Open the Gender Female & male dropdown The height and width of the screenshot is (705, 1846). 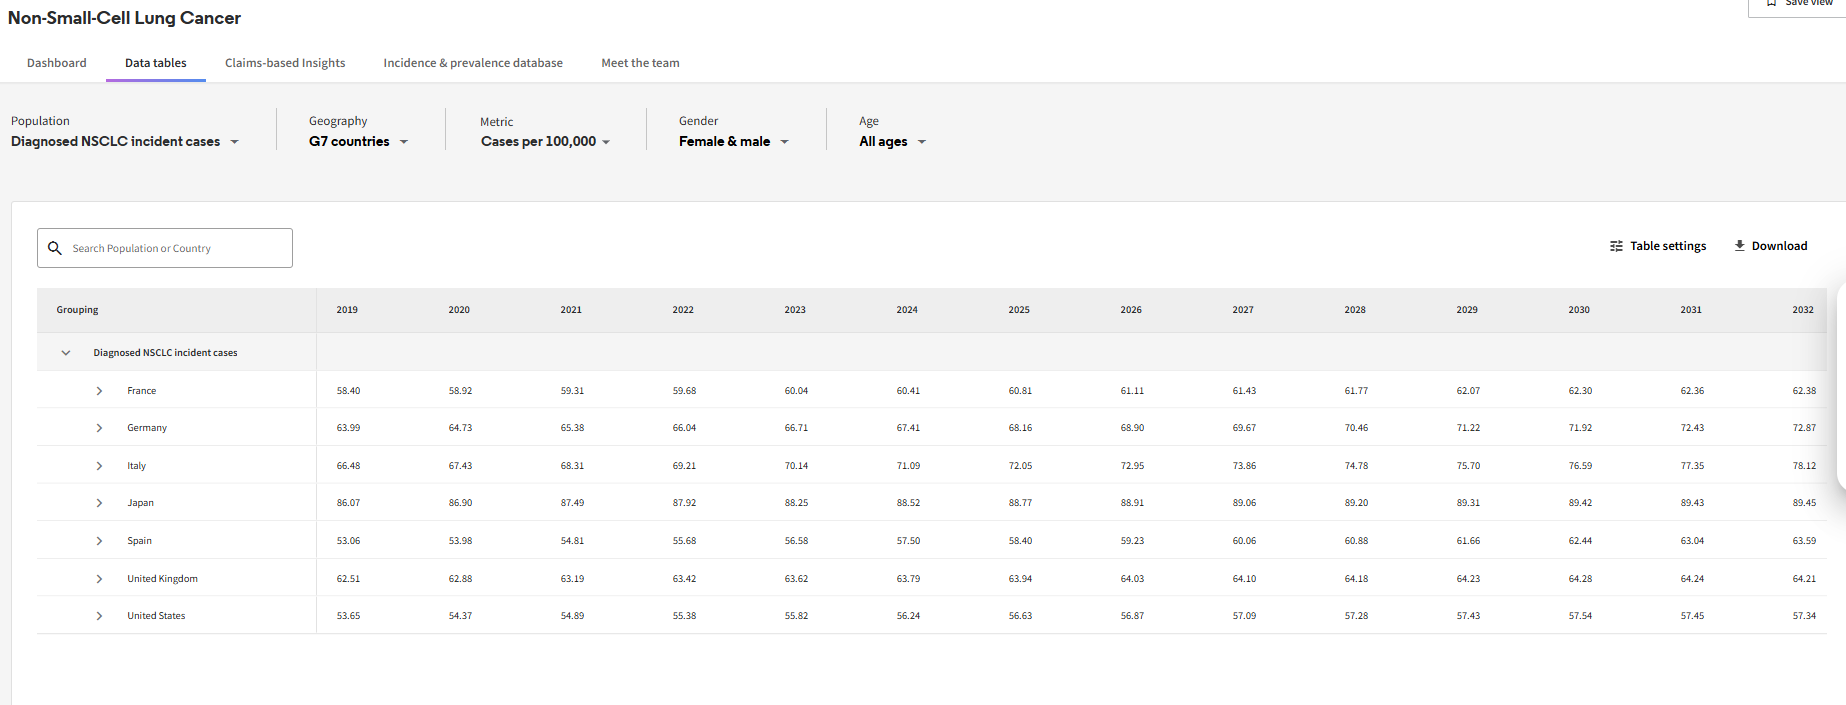pos(733,142)
